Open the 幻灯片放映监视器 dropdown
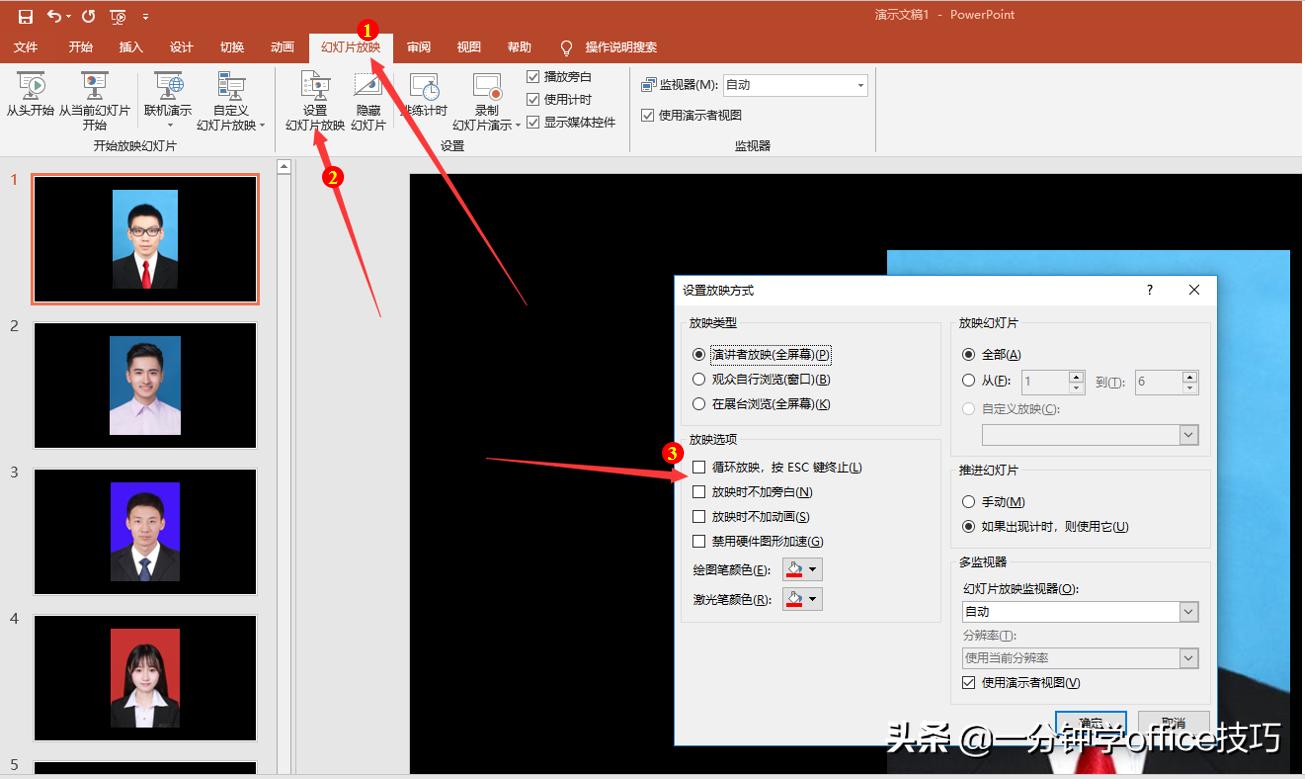 click(x=1188, y=611)
